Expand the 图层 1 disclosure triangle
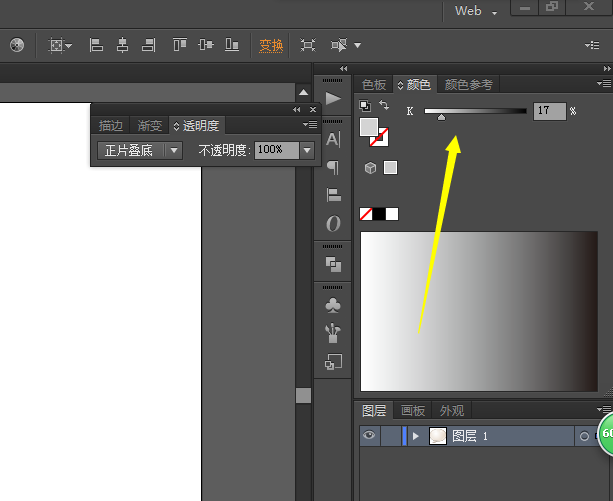613x501 pixels. coord(416,436)
